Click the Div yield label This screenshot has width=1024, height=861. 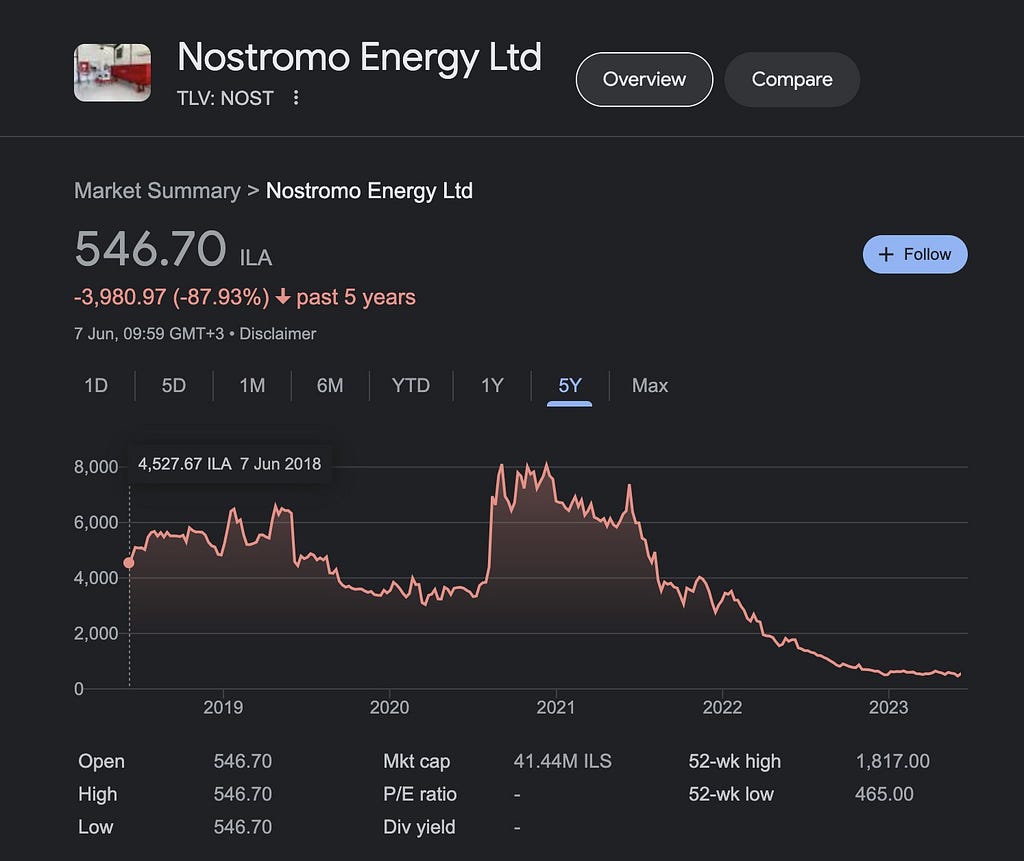[419, 827]
